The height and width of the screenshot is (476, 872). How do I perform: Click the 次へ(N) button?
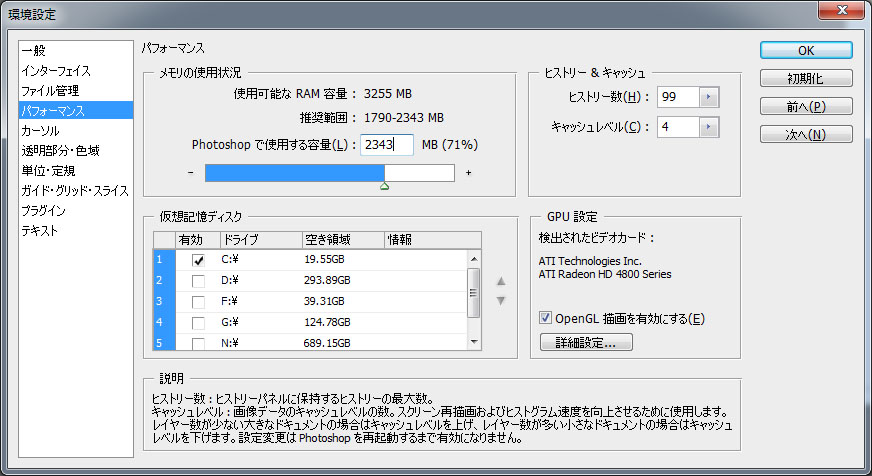(x=805, y=134)
